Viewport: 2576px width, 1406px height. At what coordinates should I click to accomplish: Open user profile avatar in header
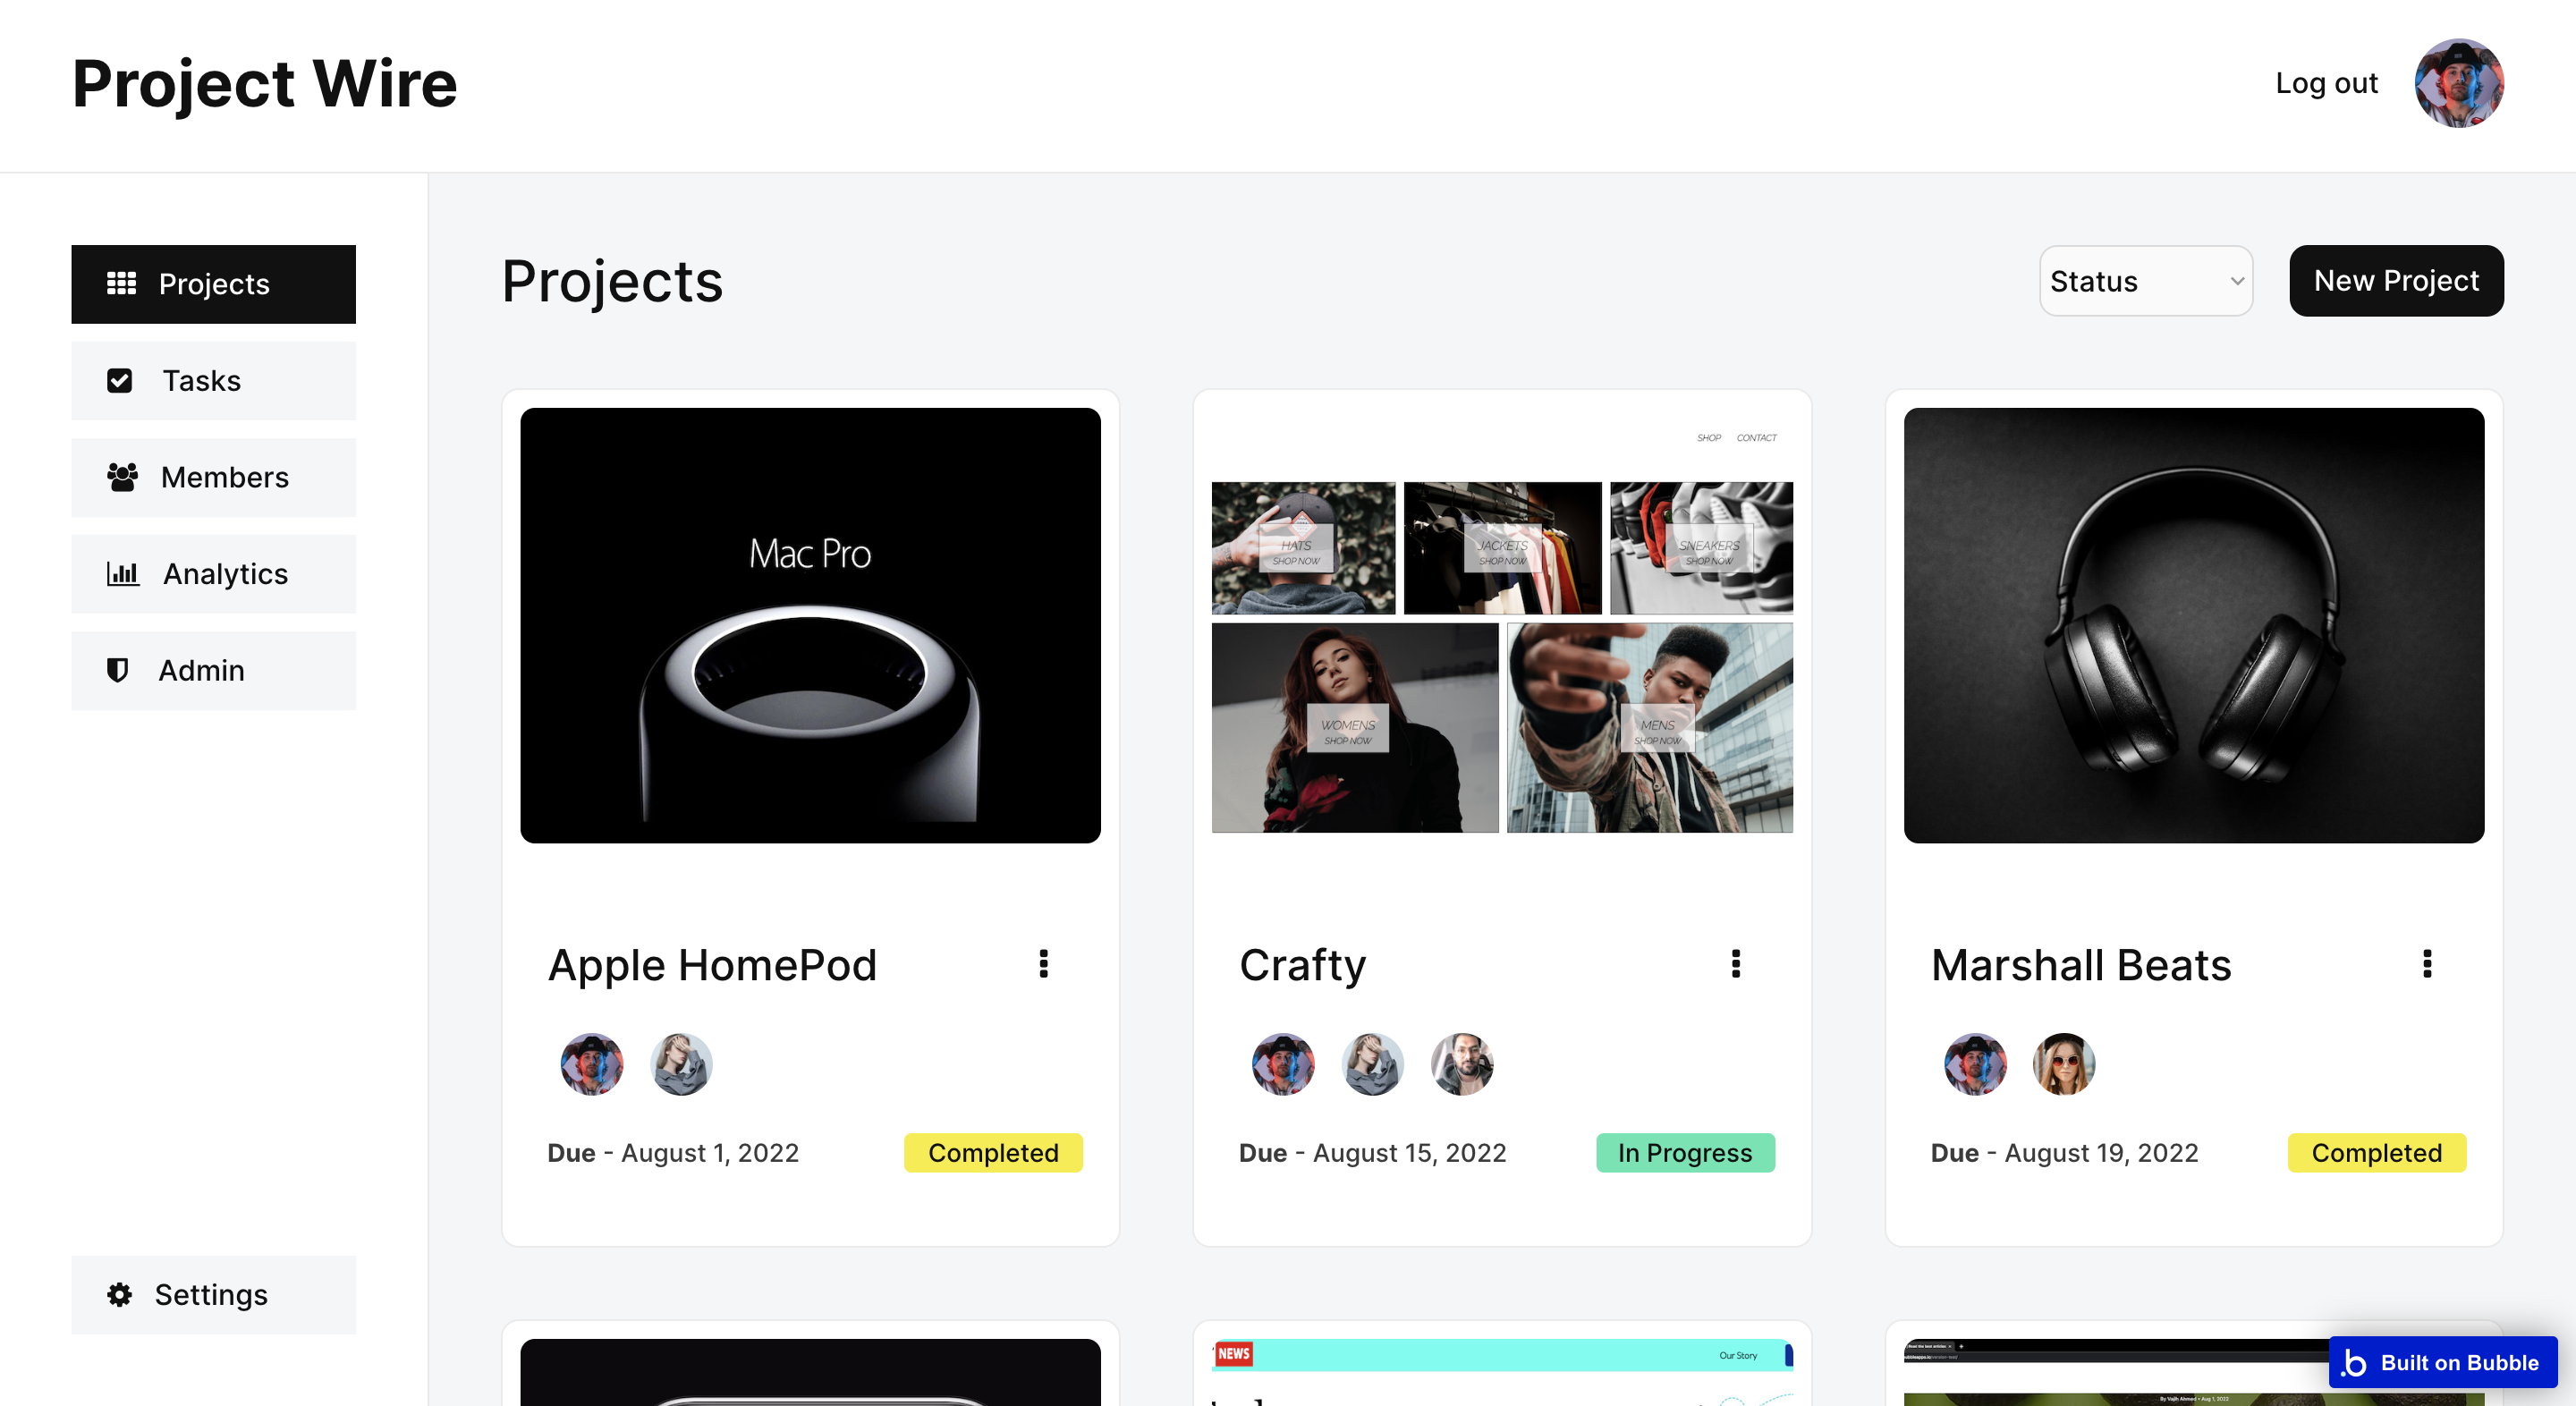click(x=2459, y=83)
